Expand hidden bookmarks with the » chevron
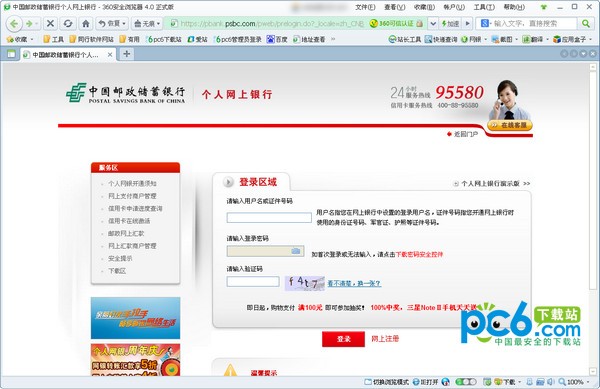This screenshot has height=389, width=600. (x=333, y=39)
